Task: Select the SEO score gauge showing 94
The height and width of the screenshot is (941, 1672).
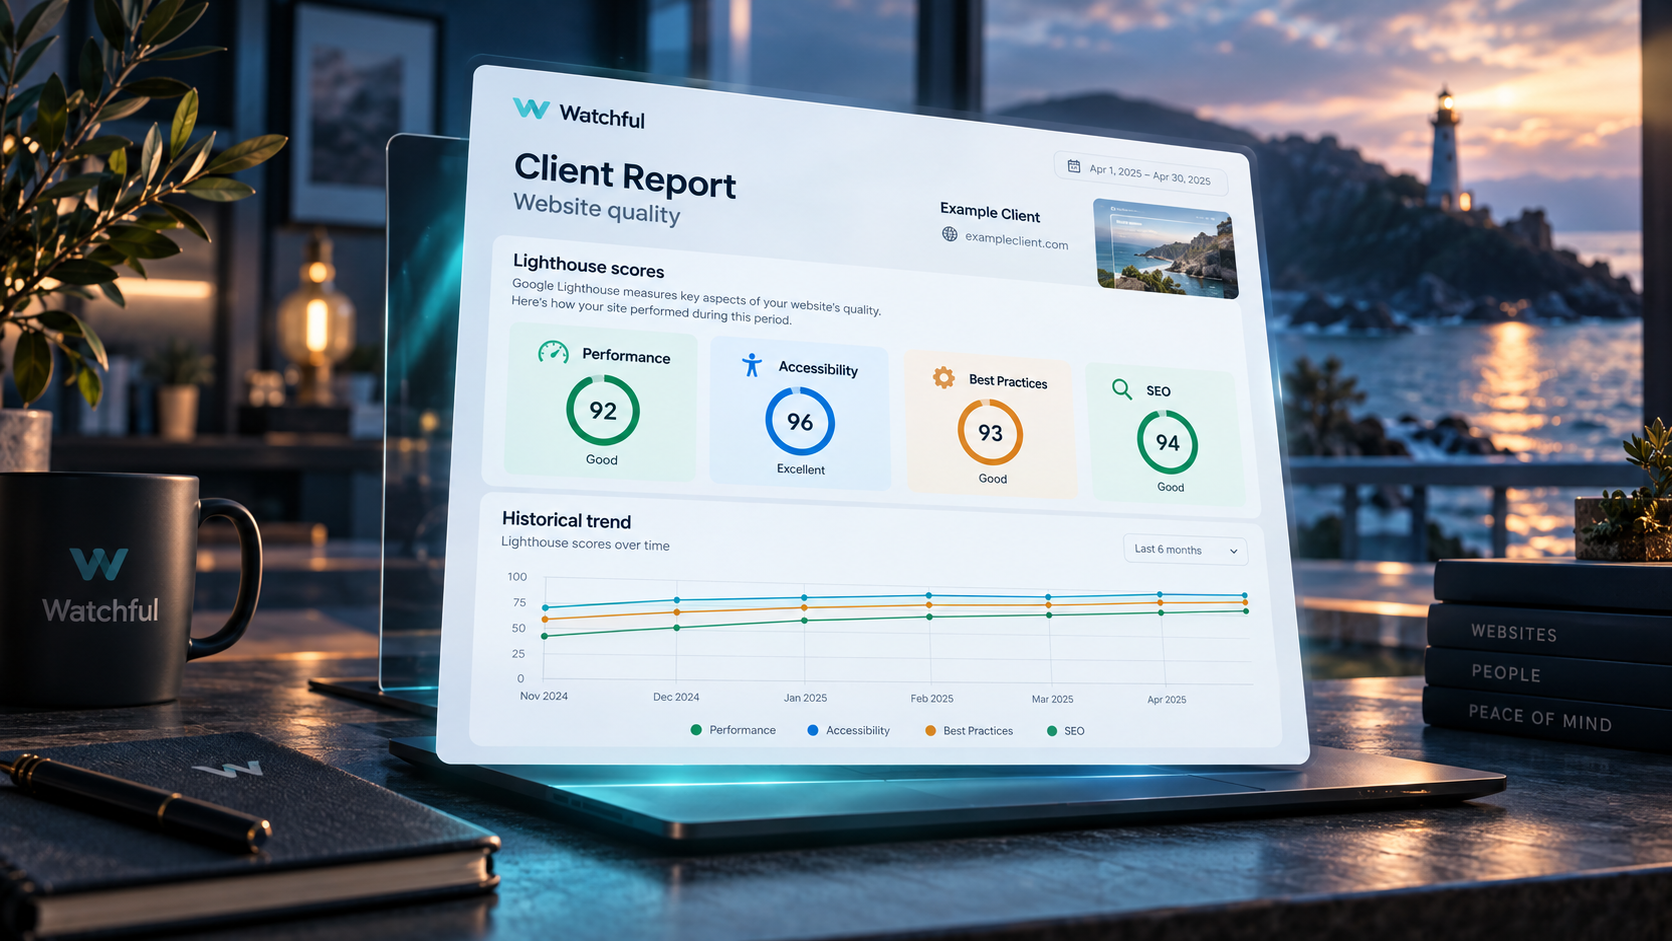Action: pyautogui.click(x=1167, y=442)
